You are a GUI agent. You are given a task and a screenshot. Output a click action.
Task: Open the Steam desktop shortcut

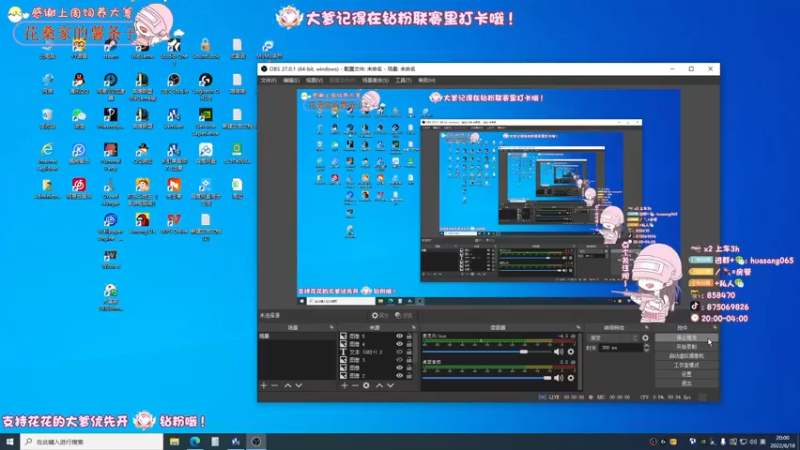[110, 49]
